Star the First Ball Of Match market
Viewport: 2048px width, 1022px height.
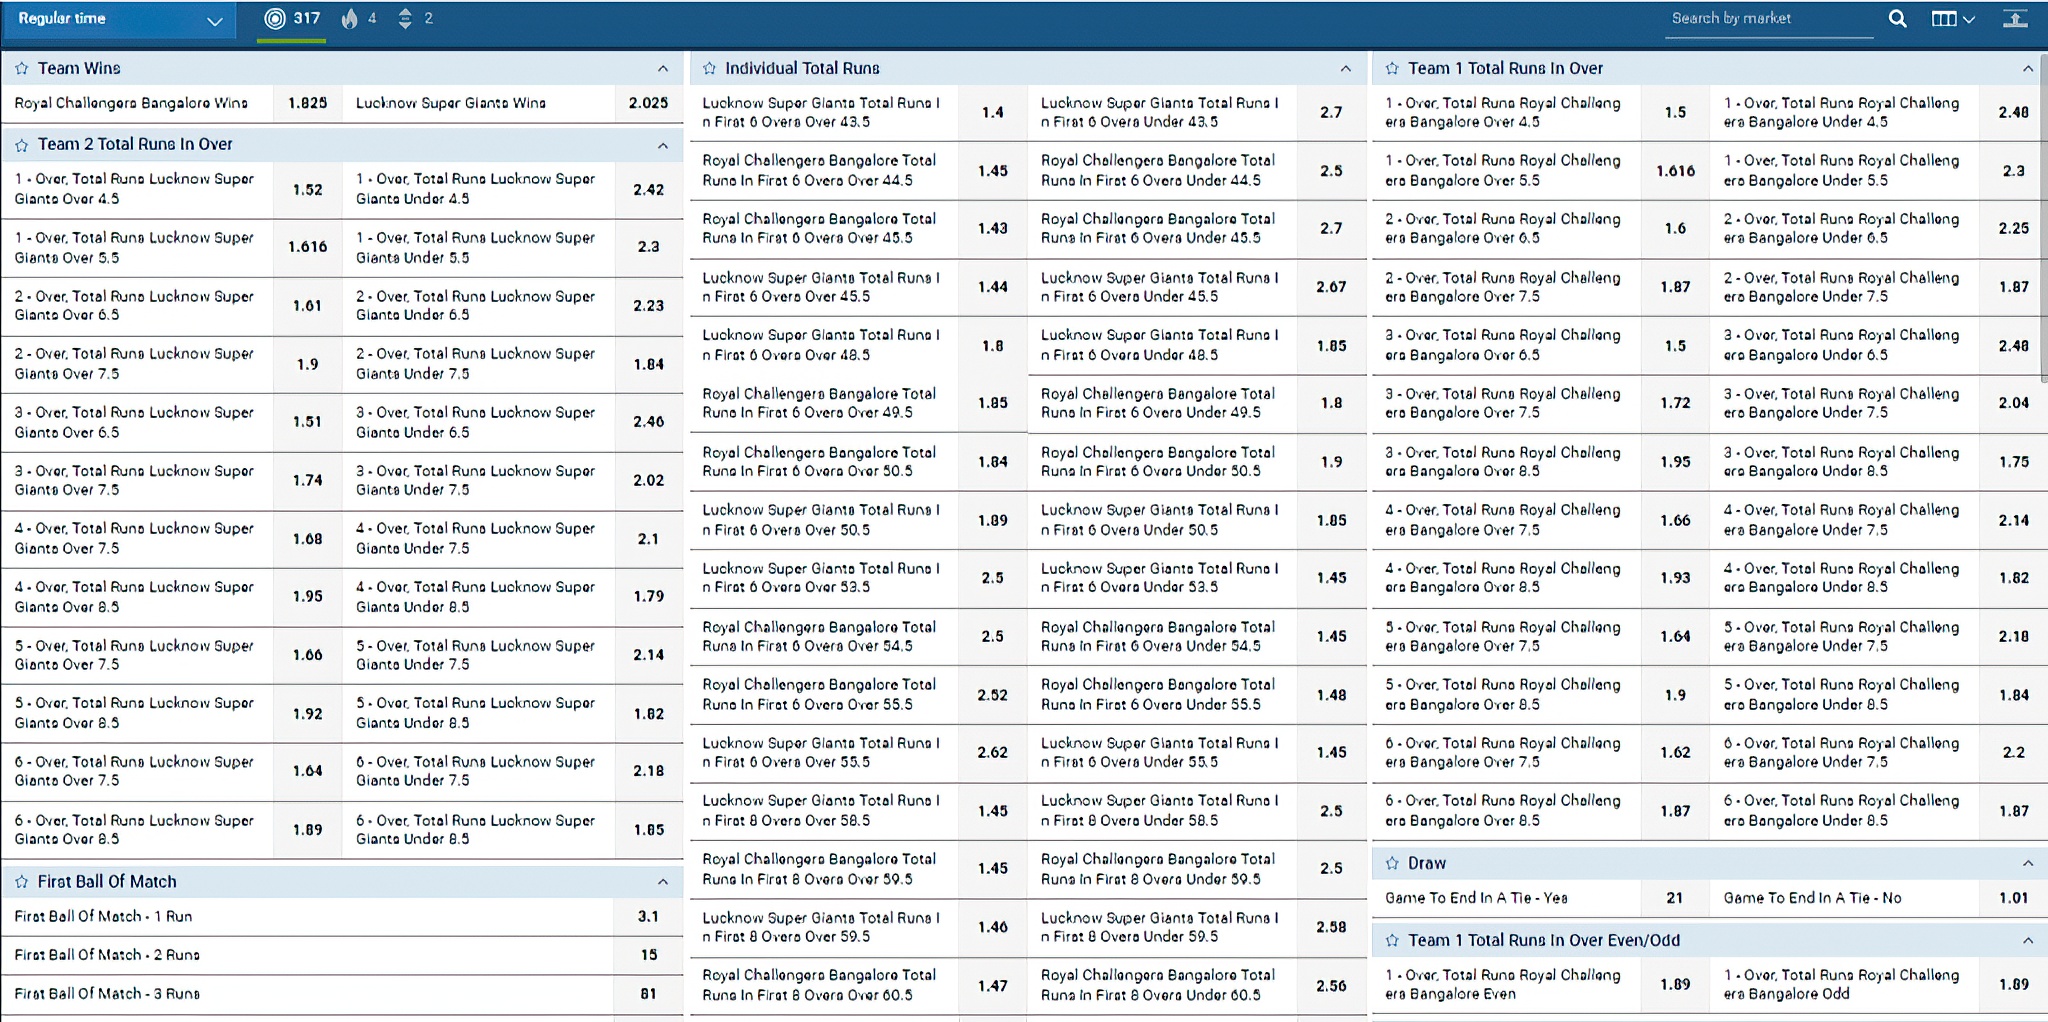[21, 882]
